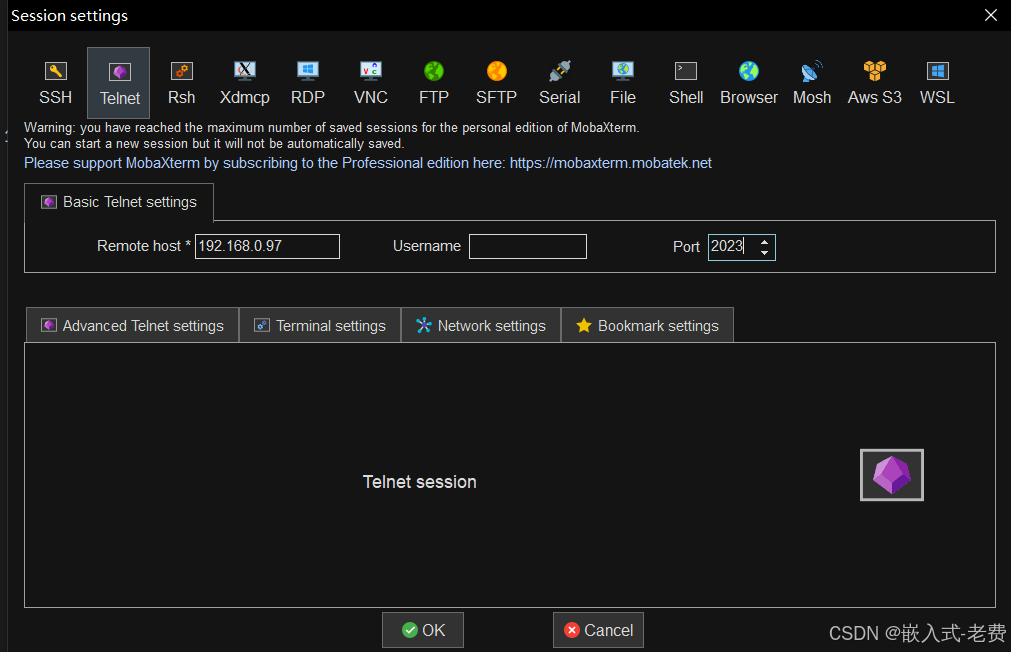Viewport: 1011px width, 652px height.
Task: Confirm the session with OK button
Action: 423,630
